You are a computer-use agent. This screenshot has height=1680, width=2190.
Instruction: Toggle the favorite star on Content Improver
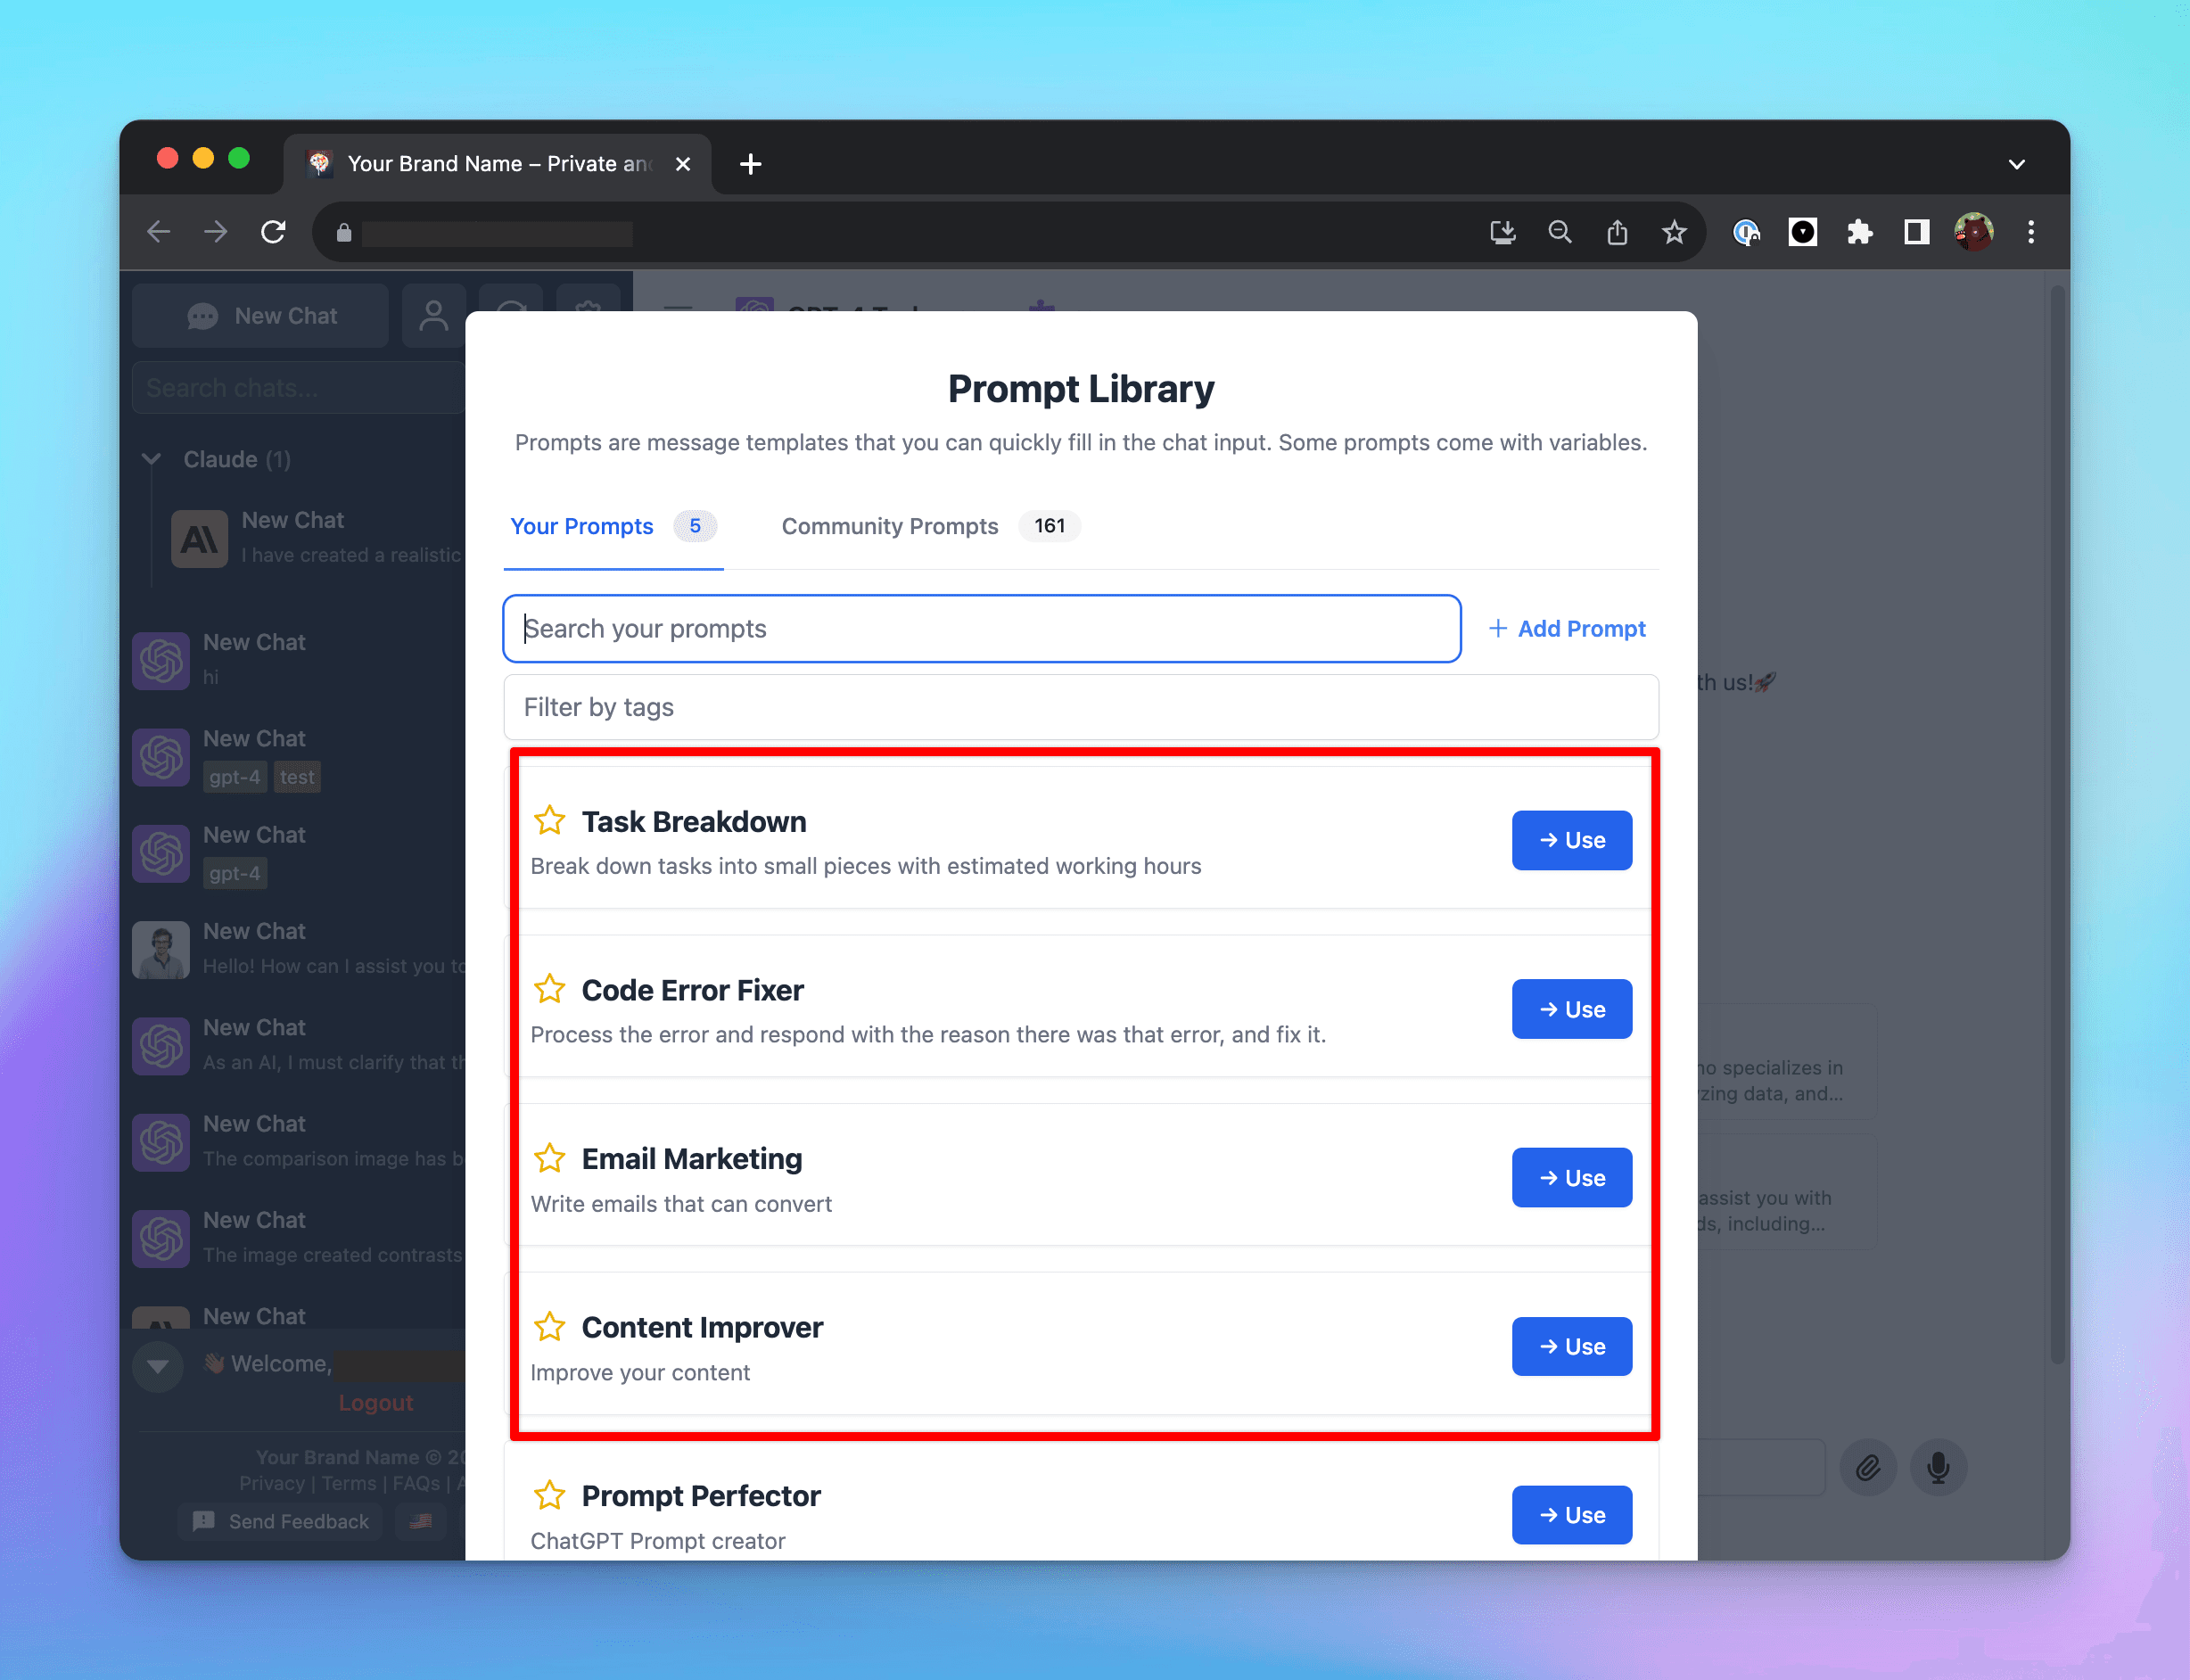(550, 1327)
